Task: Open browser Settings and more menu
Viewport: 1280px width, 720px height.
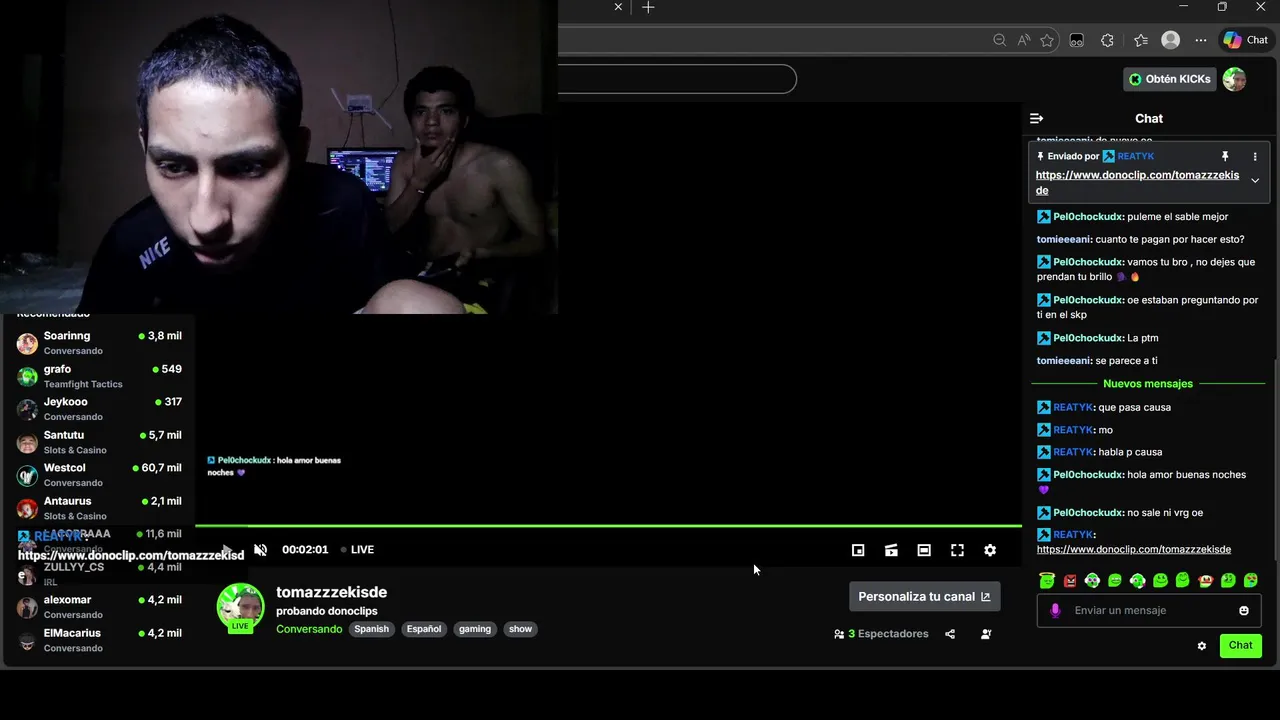Action: point(1201,40)
